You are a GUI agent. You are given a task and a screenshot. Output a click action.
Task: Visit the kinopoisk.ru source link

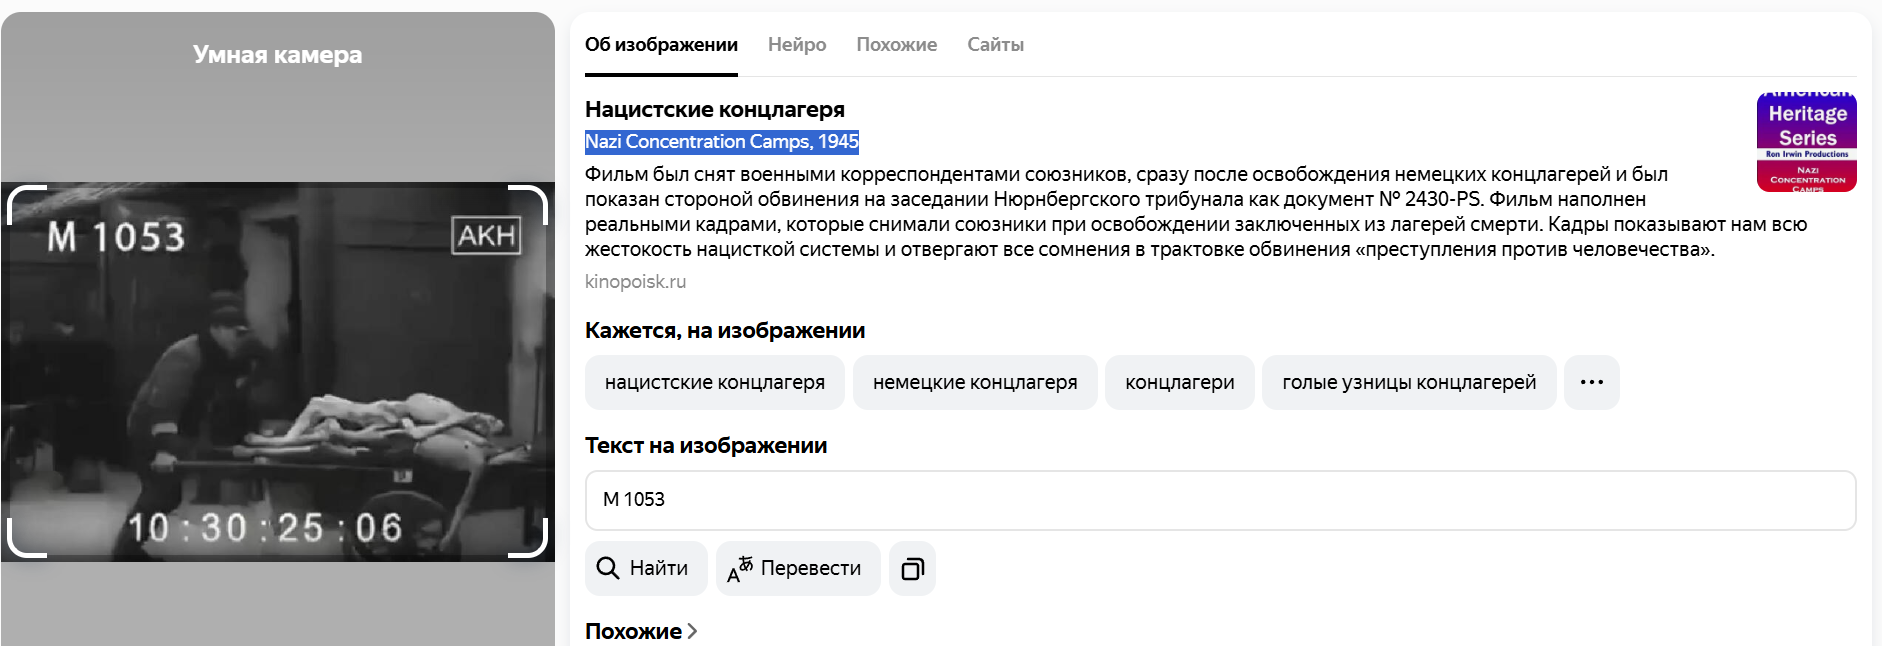(x=635, y=282)
